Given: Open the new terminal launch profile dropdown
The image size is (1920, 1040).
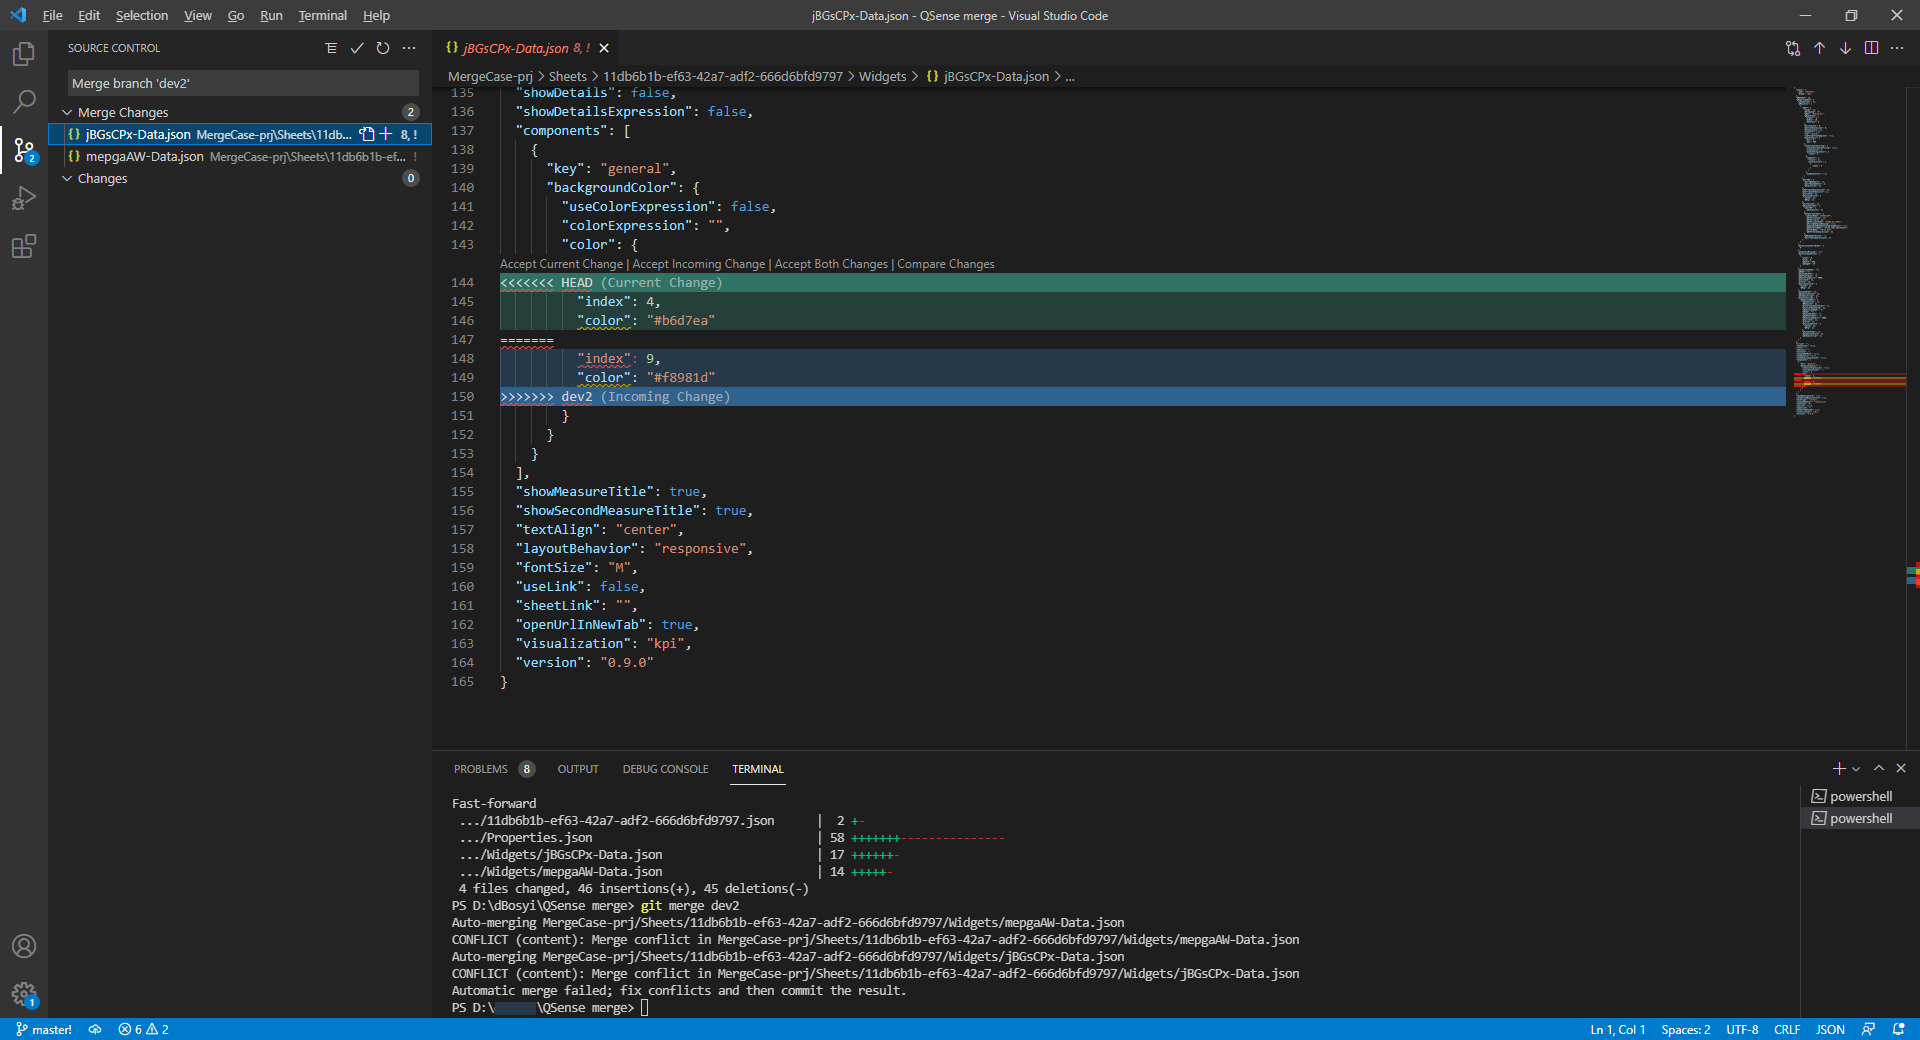Looking at the screenshot, I should click(1856, 769).
